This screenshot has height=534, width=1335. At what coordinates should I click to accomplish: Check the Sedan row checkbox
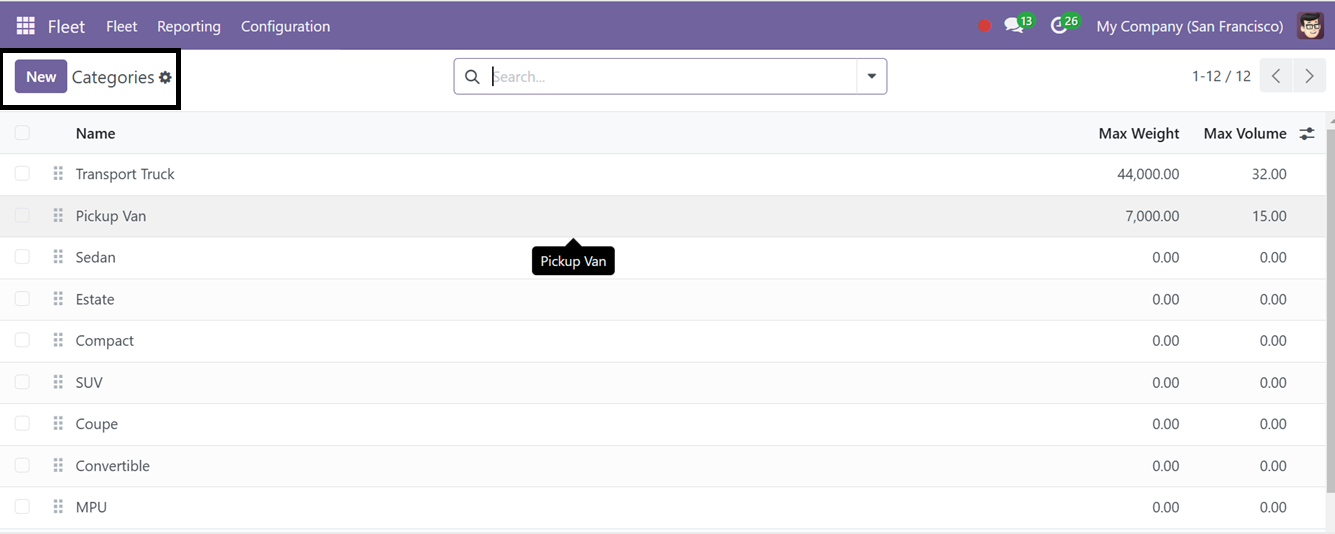click(22, 257)
